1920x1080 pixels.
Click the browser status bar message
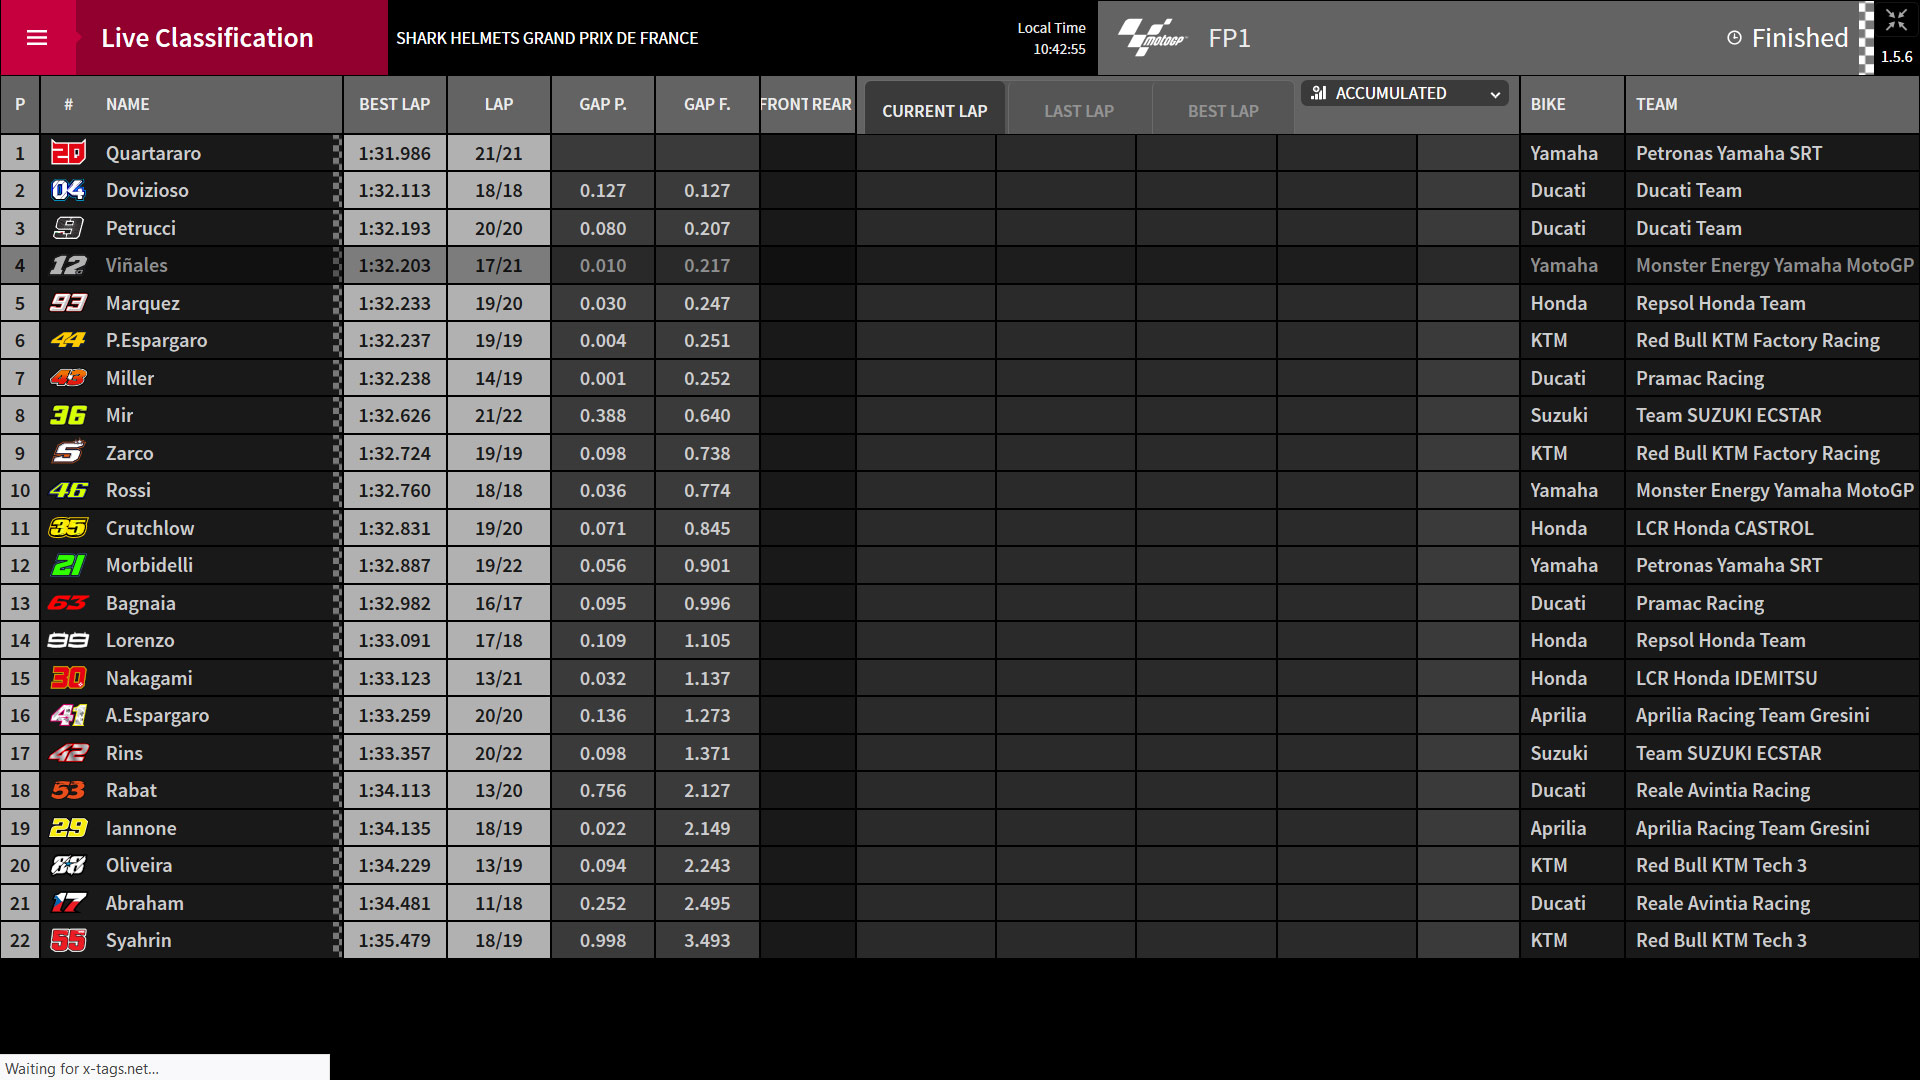pos(82,1068)
